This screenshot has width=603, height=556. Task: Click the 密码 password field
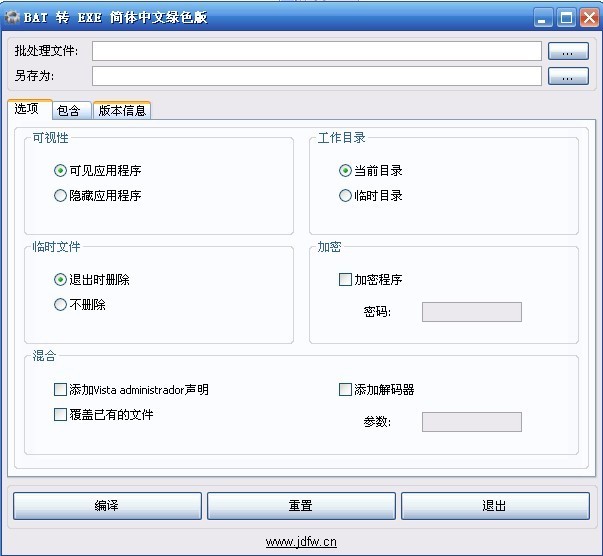(x=472, y=312)
